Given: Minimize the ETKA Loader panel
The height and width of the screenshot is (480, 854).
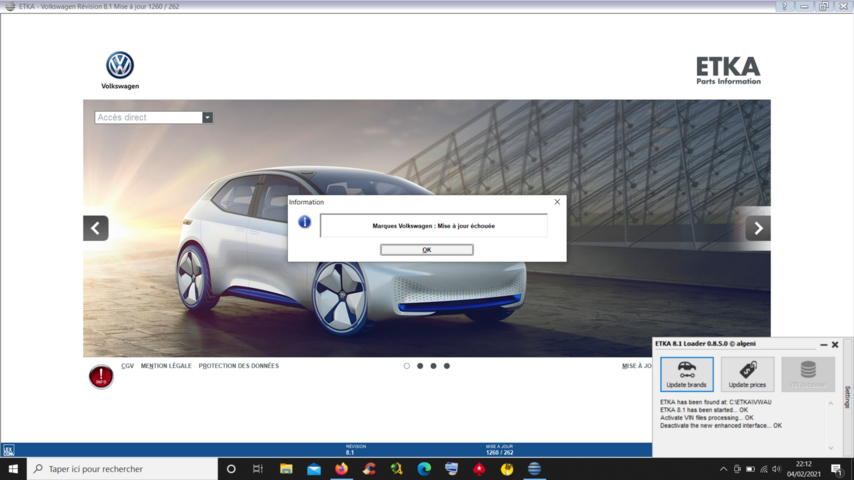Looking at the screenshot, I should (824, 344).
